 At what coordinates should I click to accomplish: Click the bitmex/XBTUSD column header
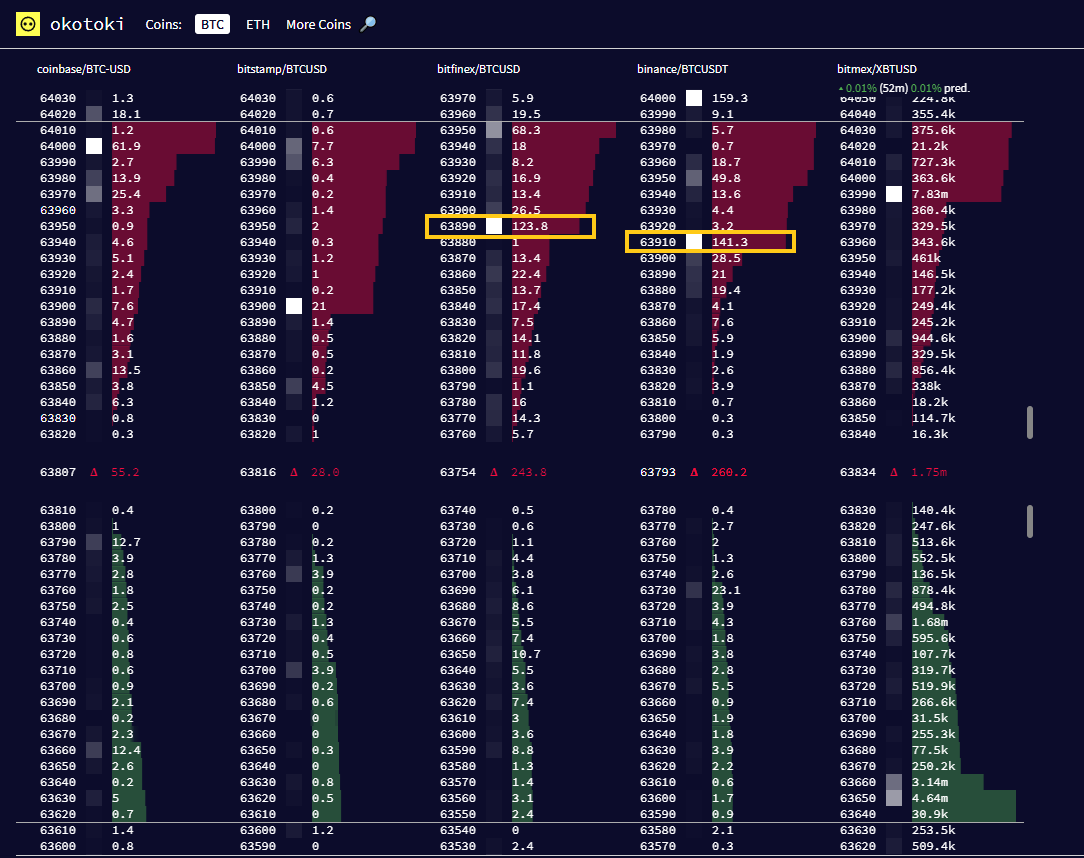point(877,69)
